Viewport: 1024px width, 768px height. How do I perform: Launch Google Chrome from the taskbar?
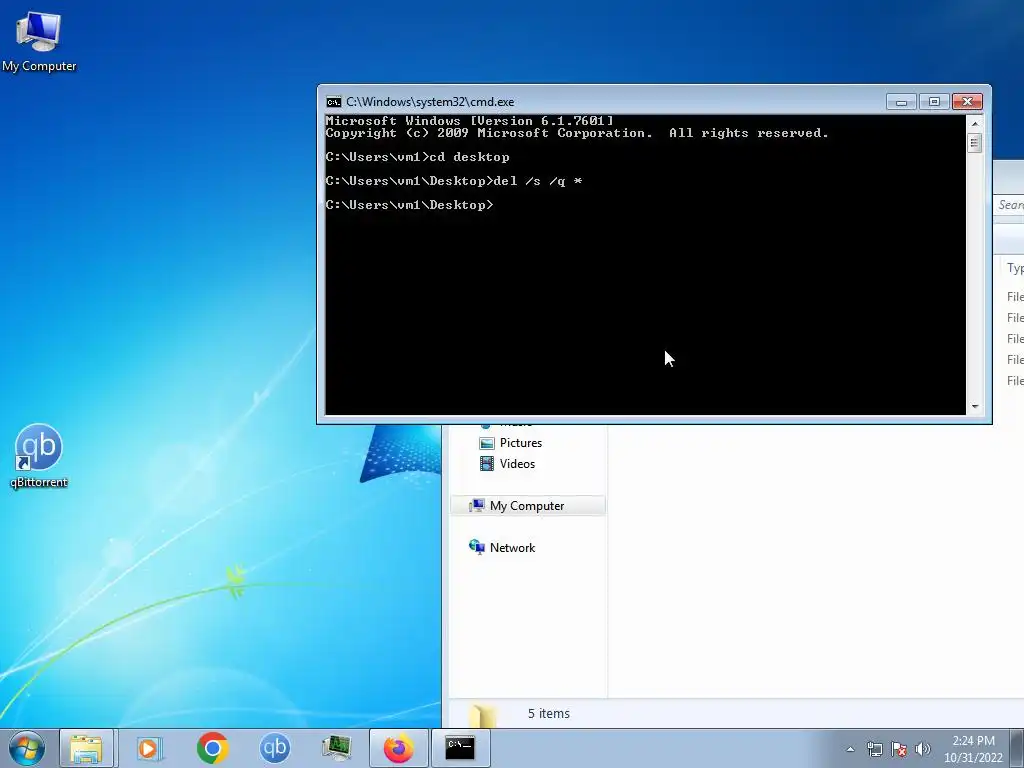[212, 748]
